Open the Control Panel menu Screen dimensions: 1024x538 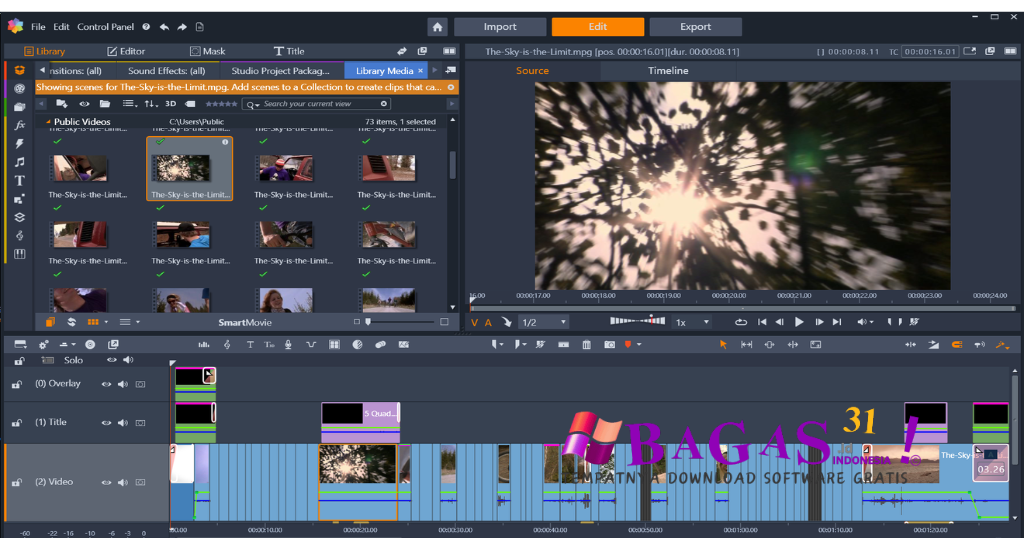click(x=105, y=27)
